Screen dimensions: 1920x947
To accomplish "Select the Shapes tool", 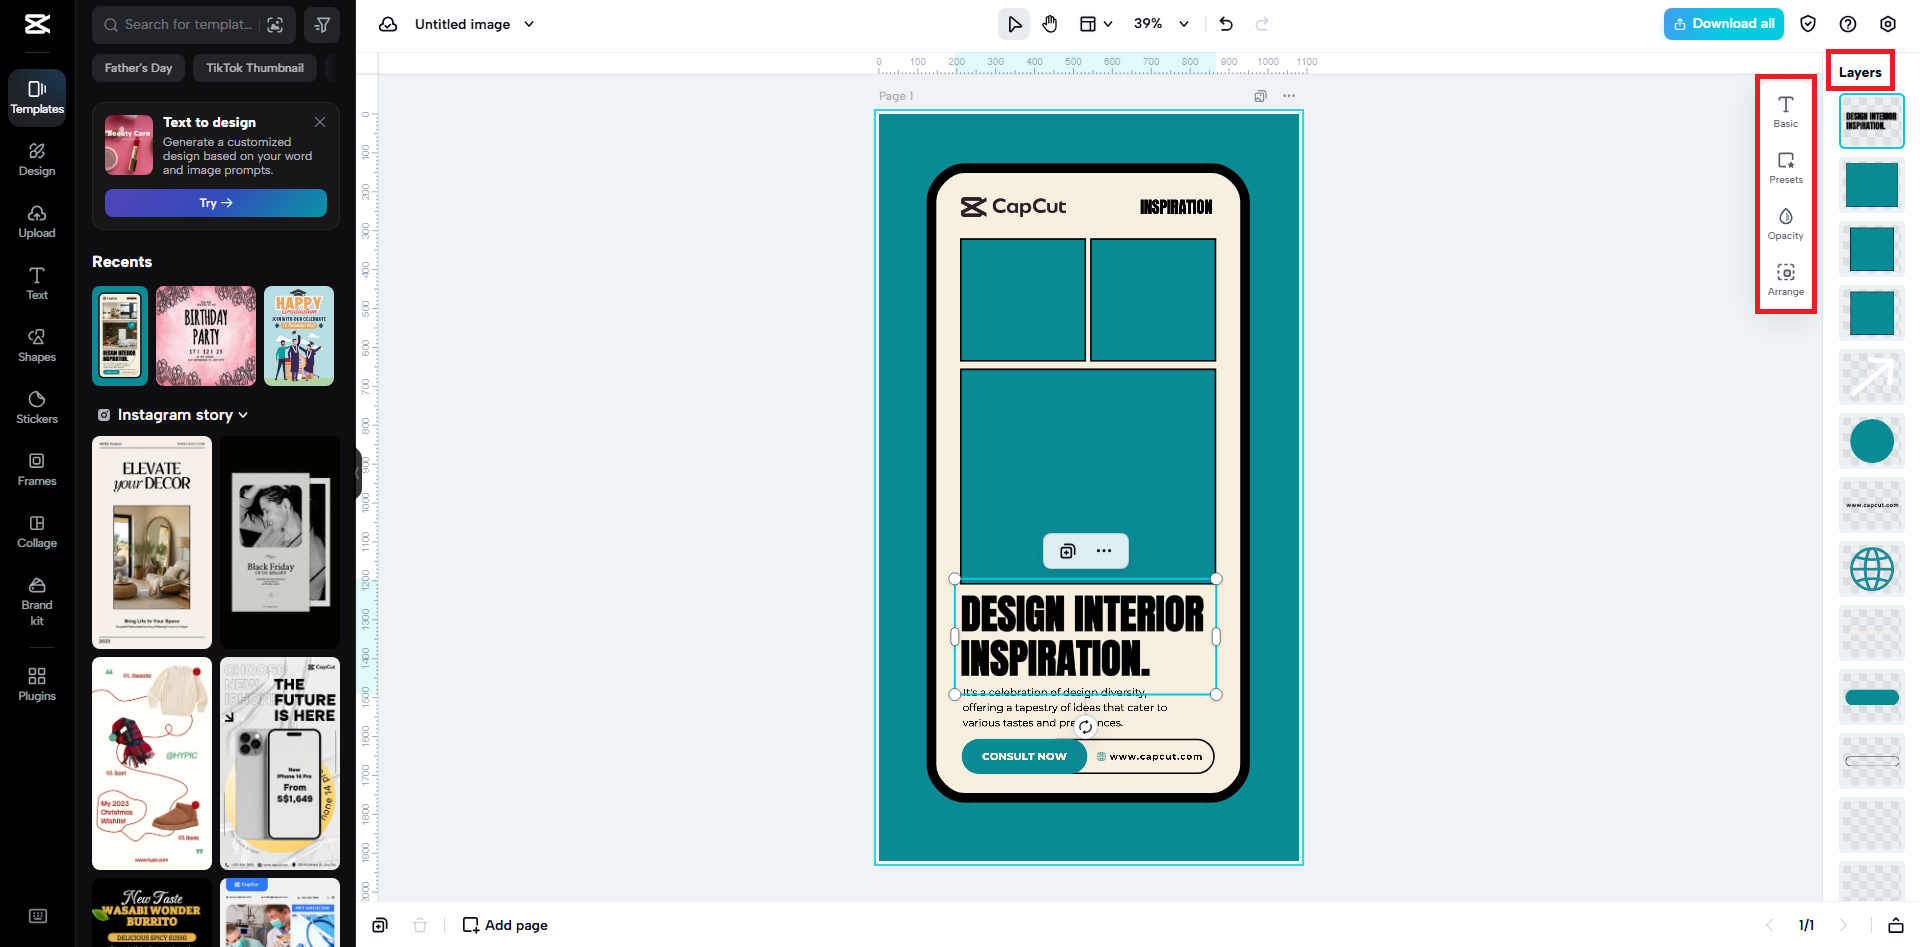I will (x=36, y=344).
